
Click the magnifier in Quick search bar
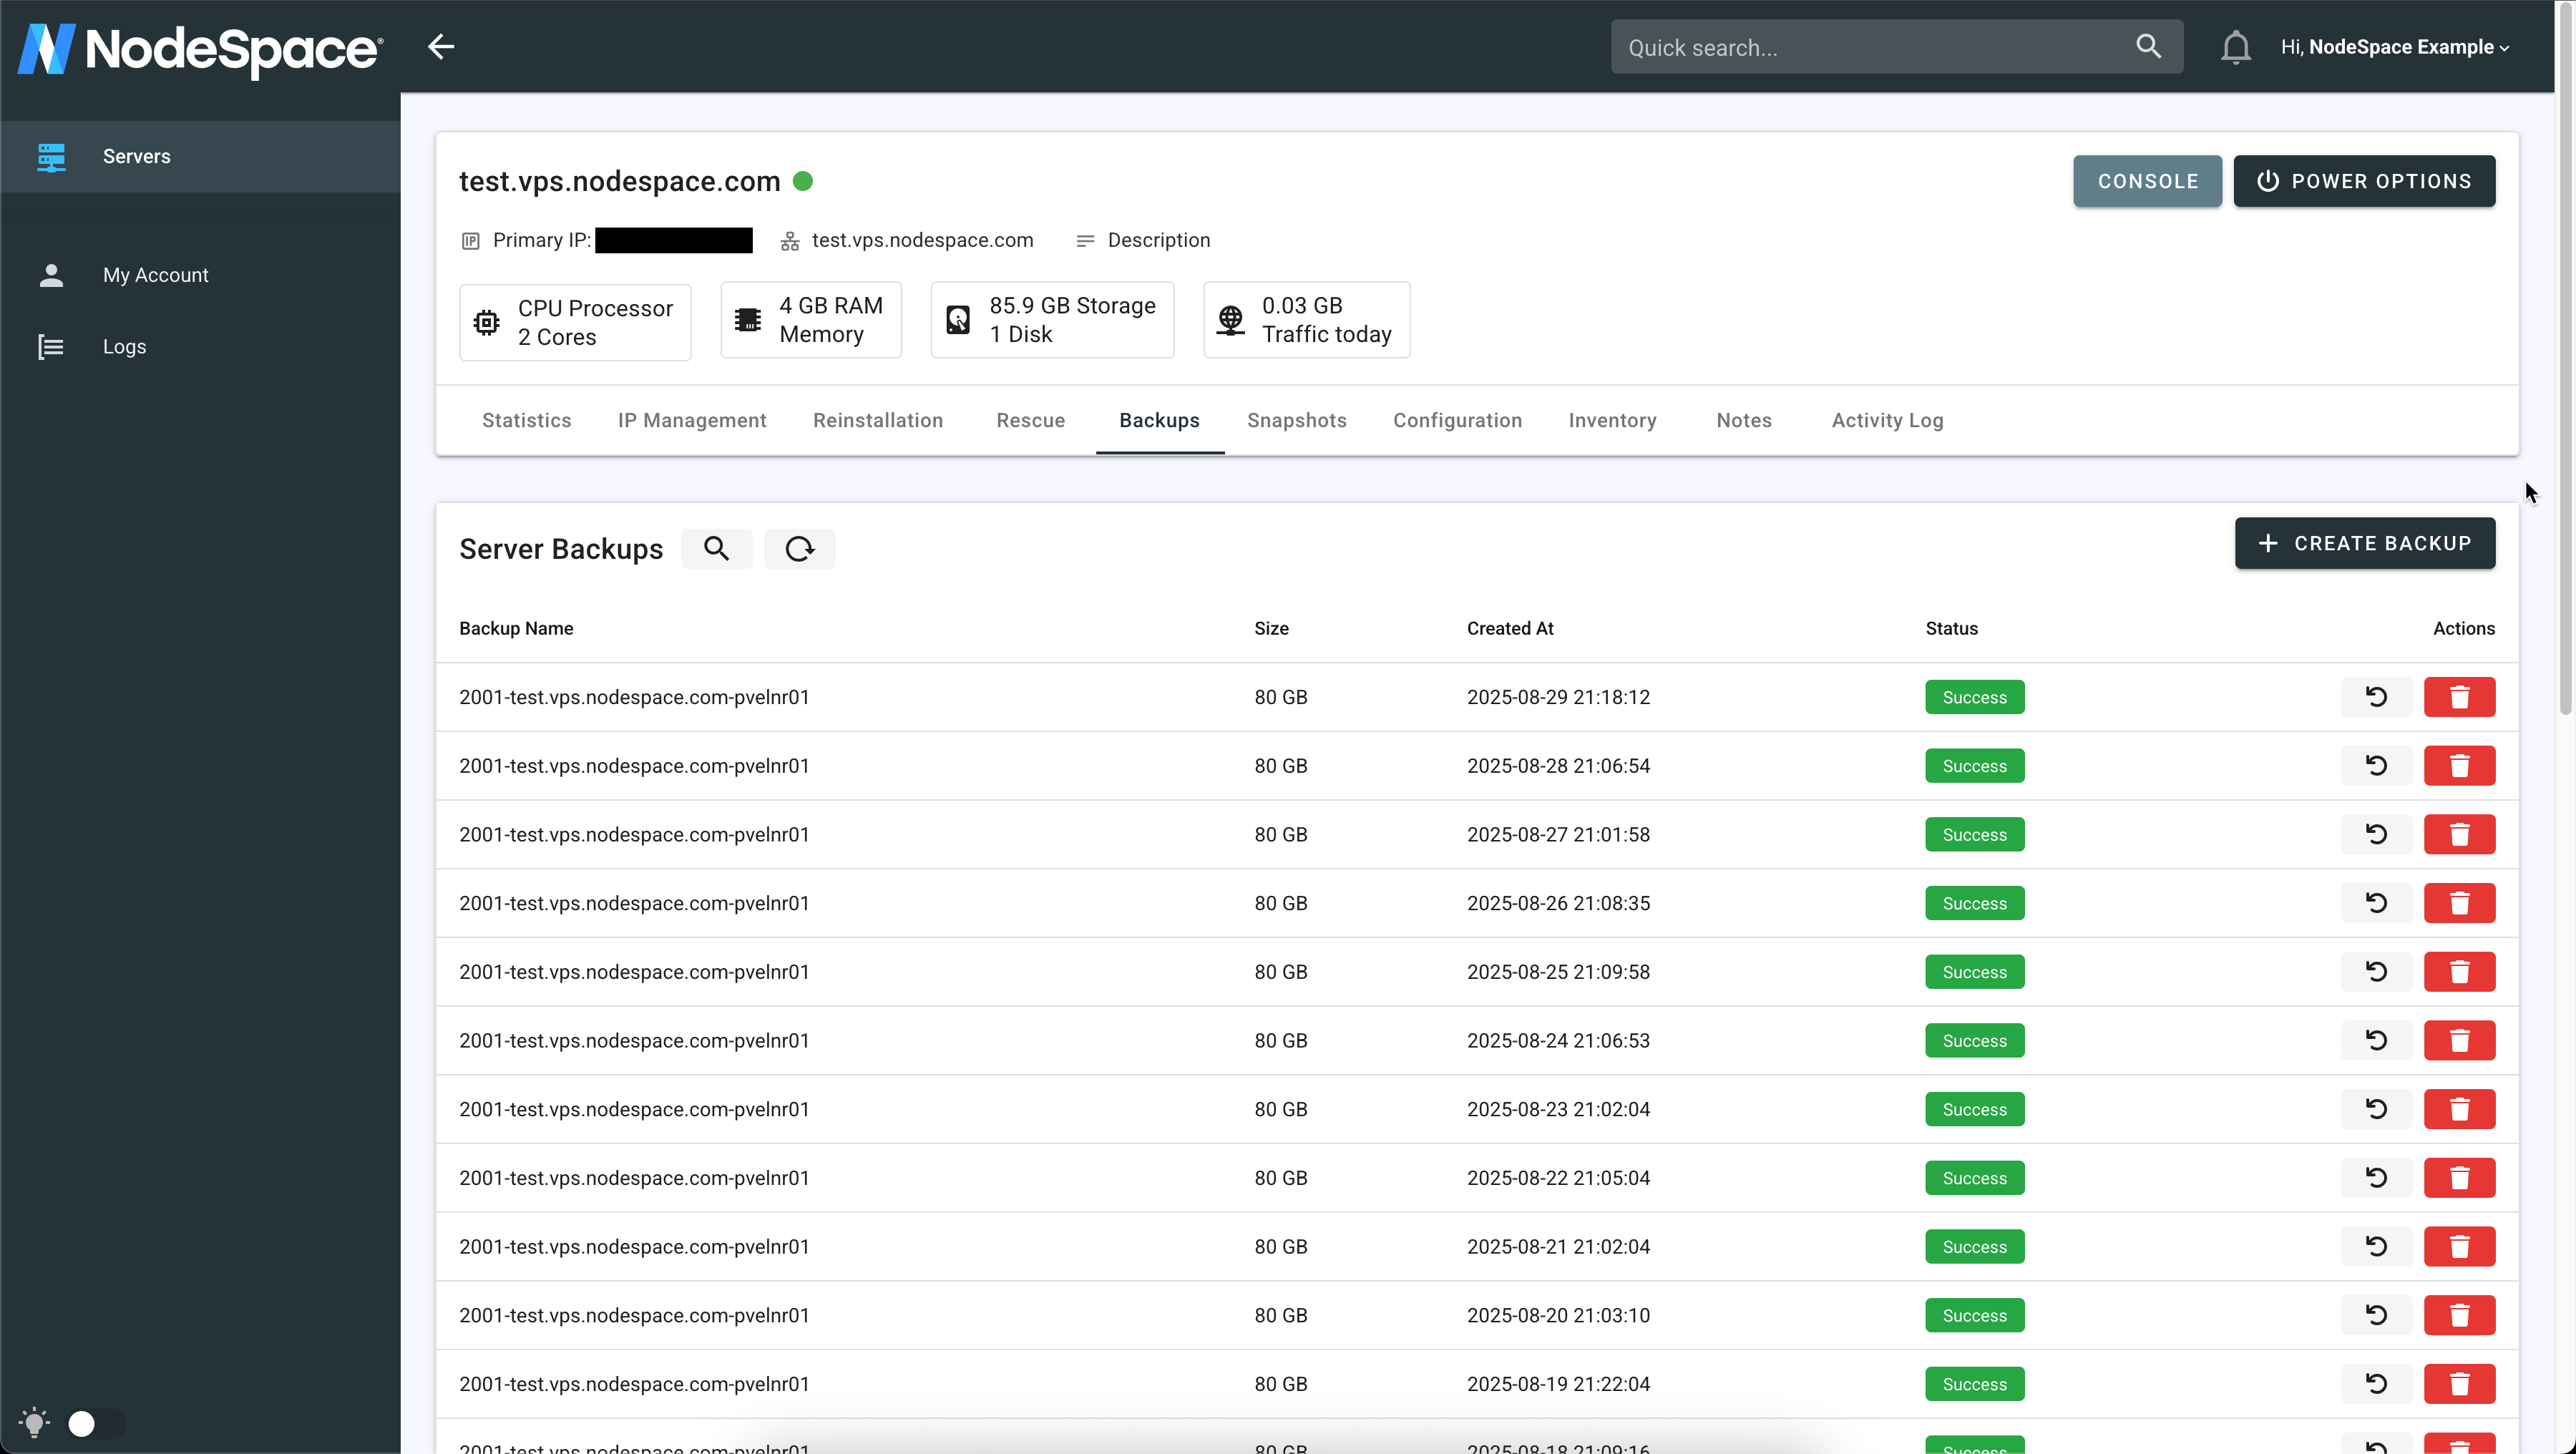[2148, 47]
